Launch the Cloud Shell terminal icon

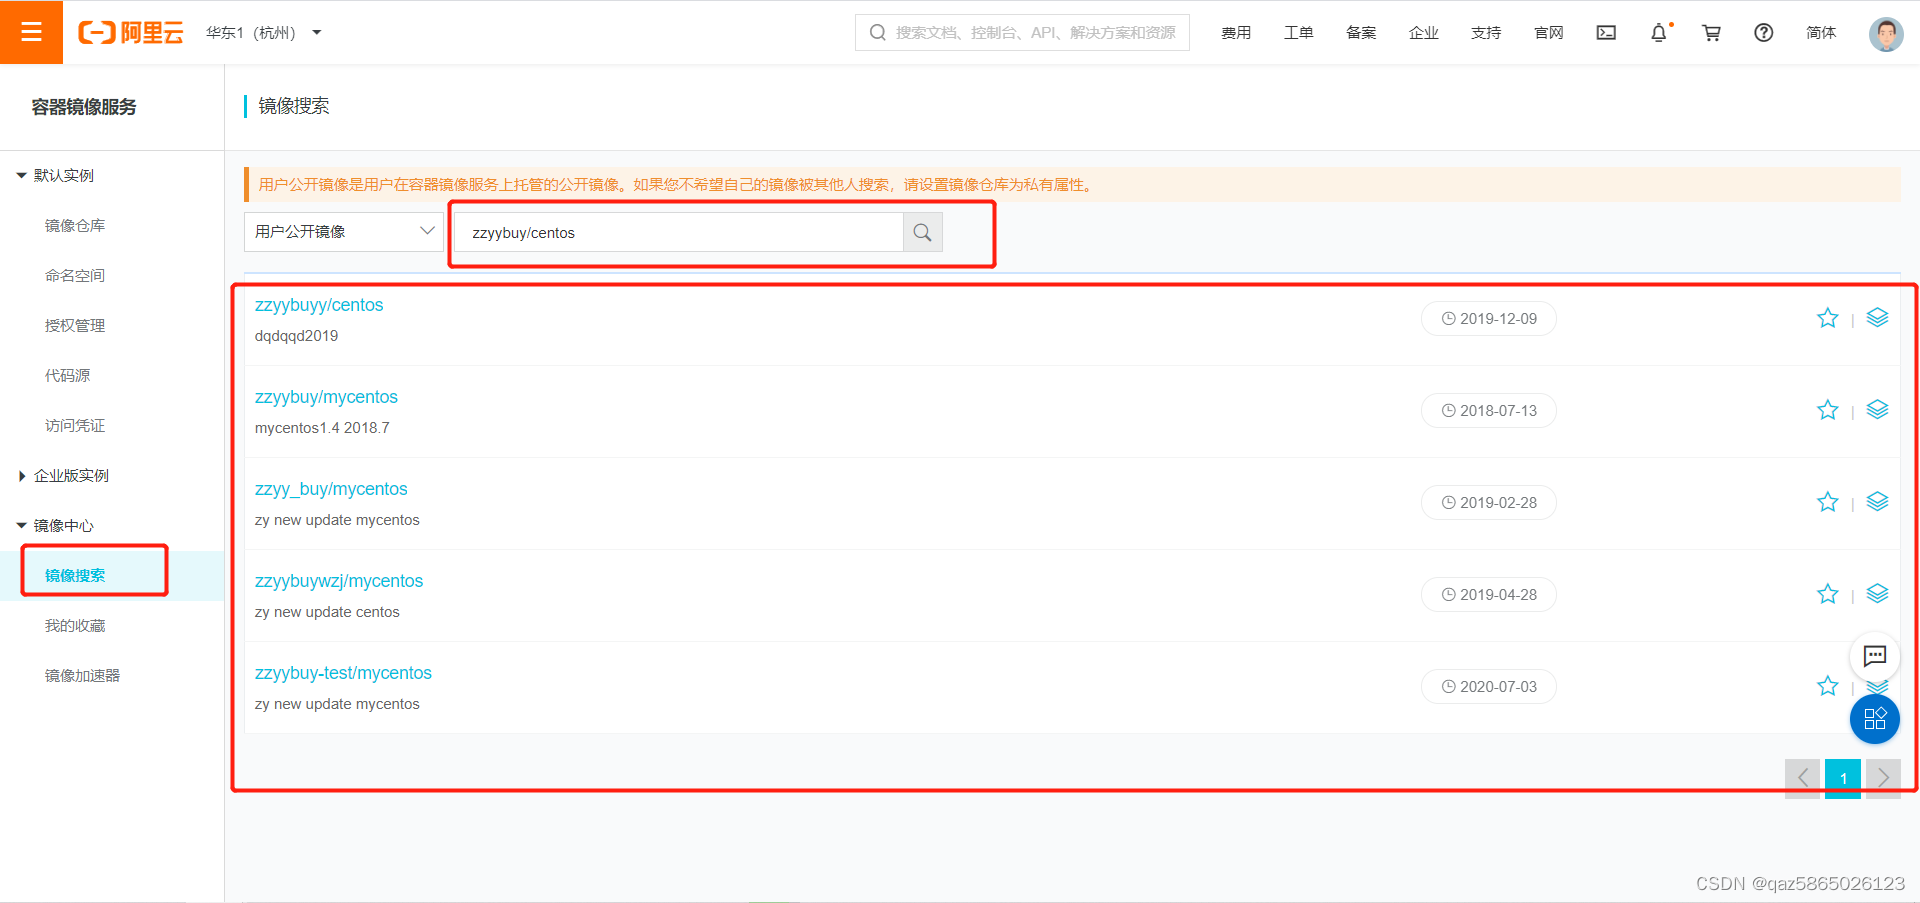(x=1606, y=33)
